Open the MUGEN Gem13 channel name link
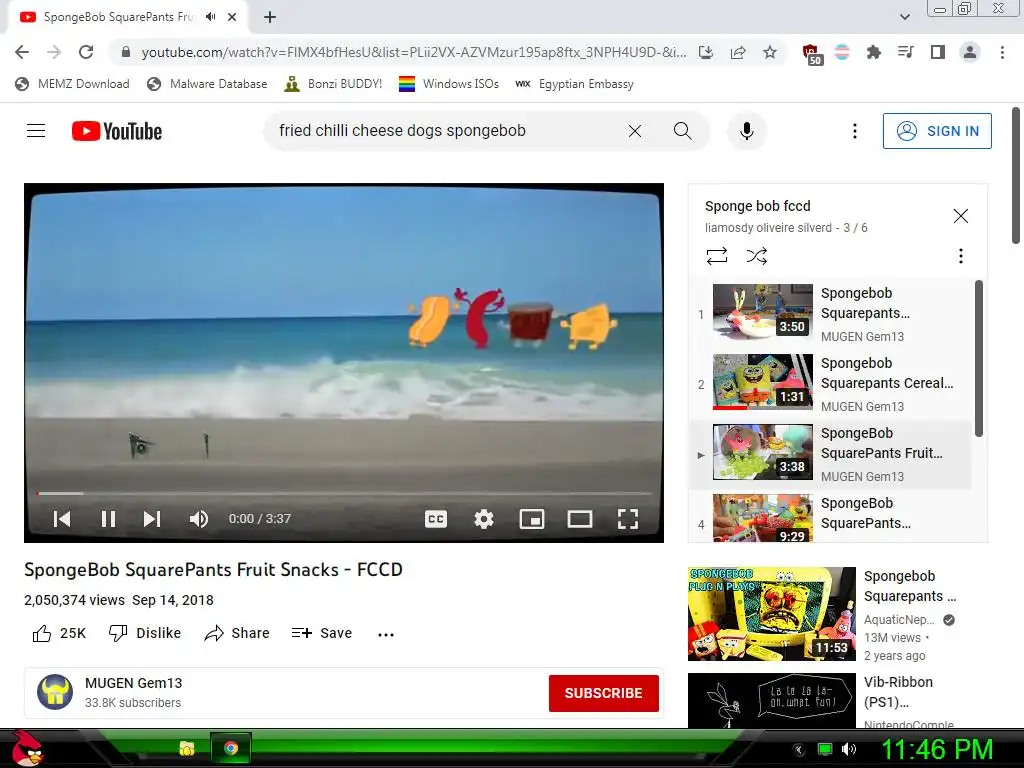Screen dimensions: 1024x768 tap(133, 683)
